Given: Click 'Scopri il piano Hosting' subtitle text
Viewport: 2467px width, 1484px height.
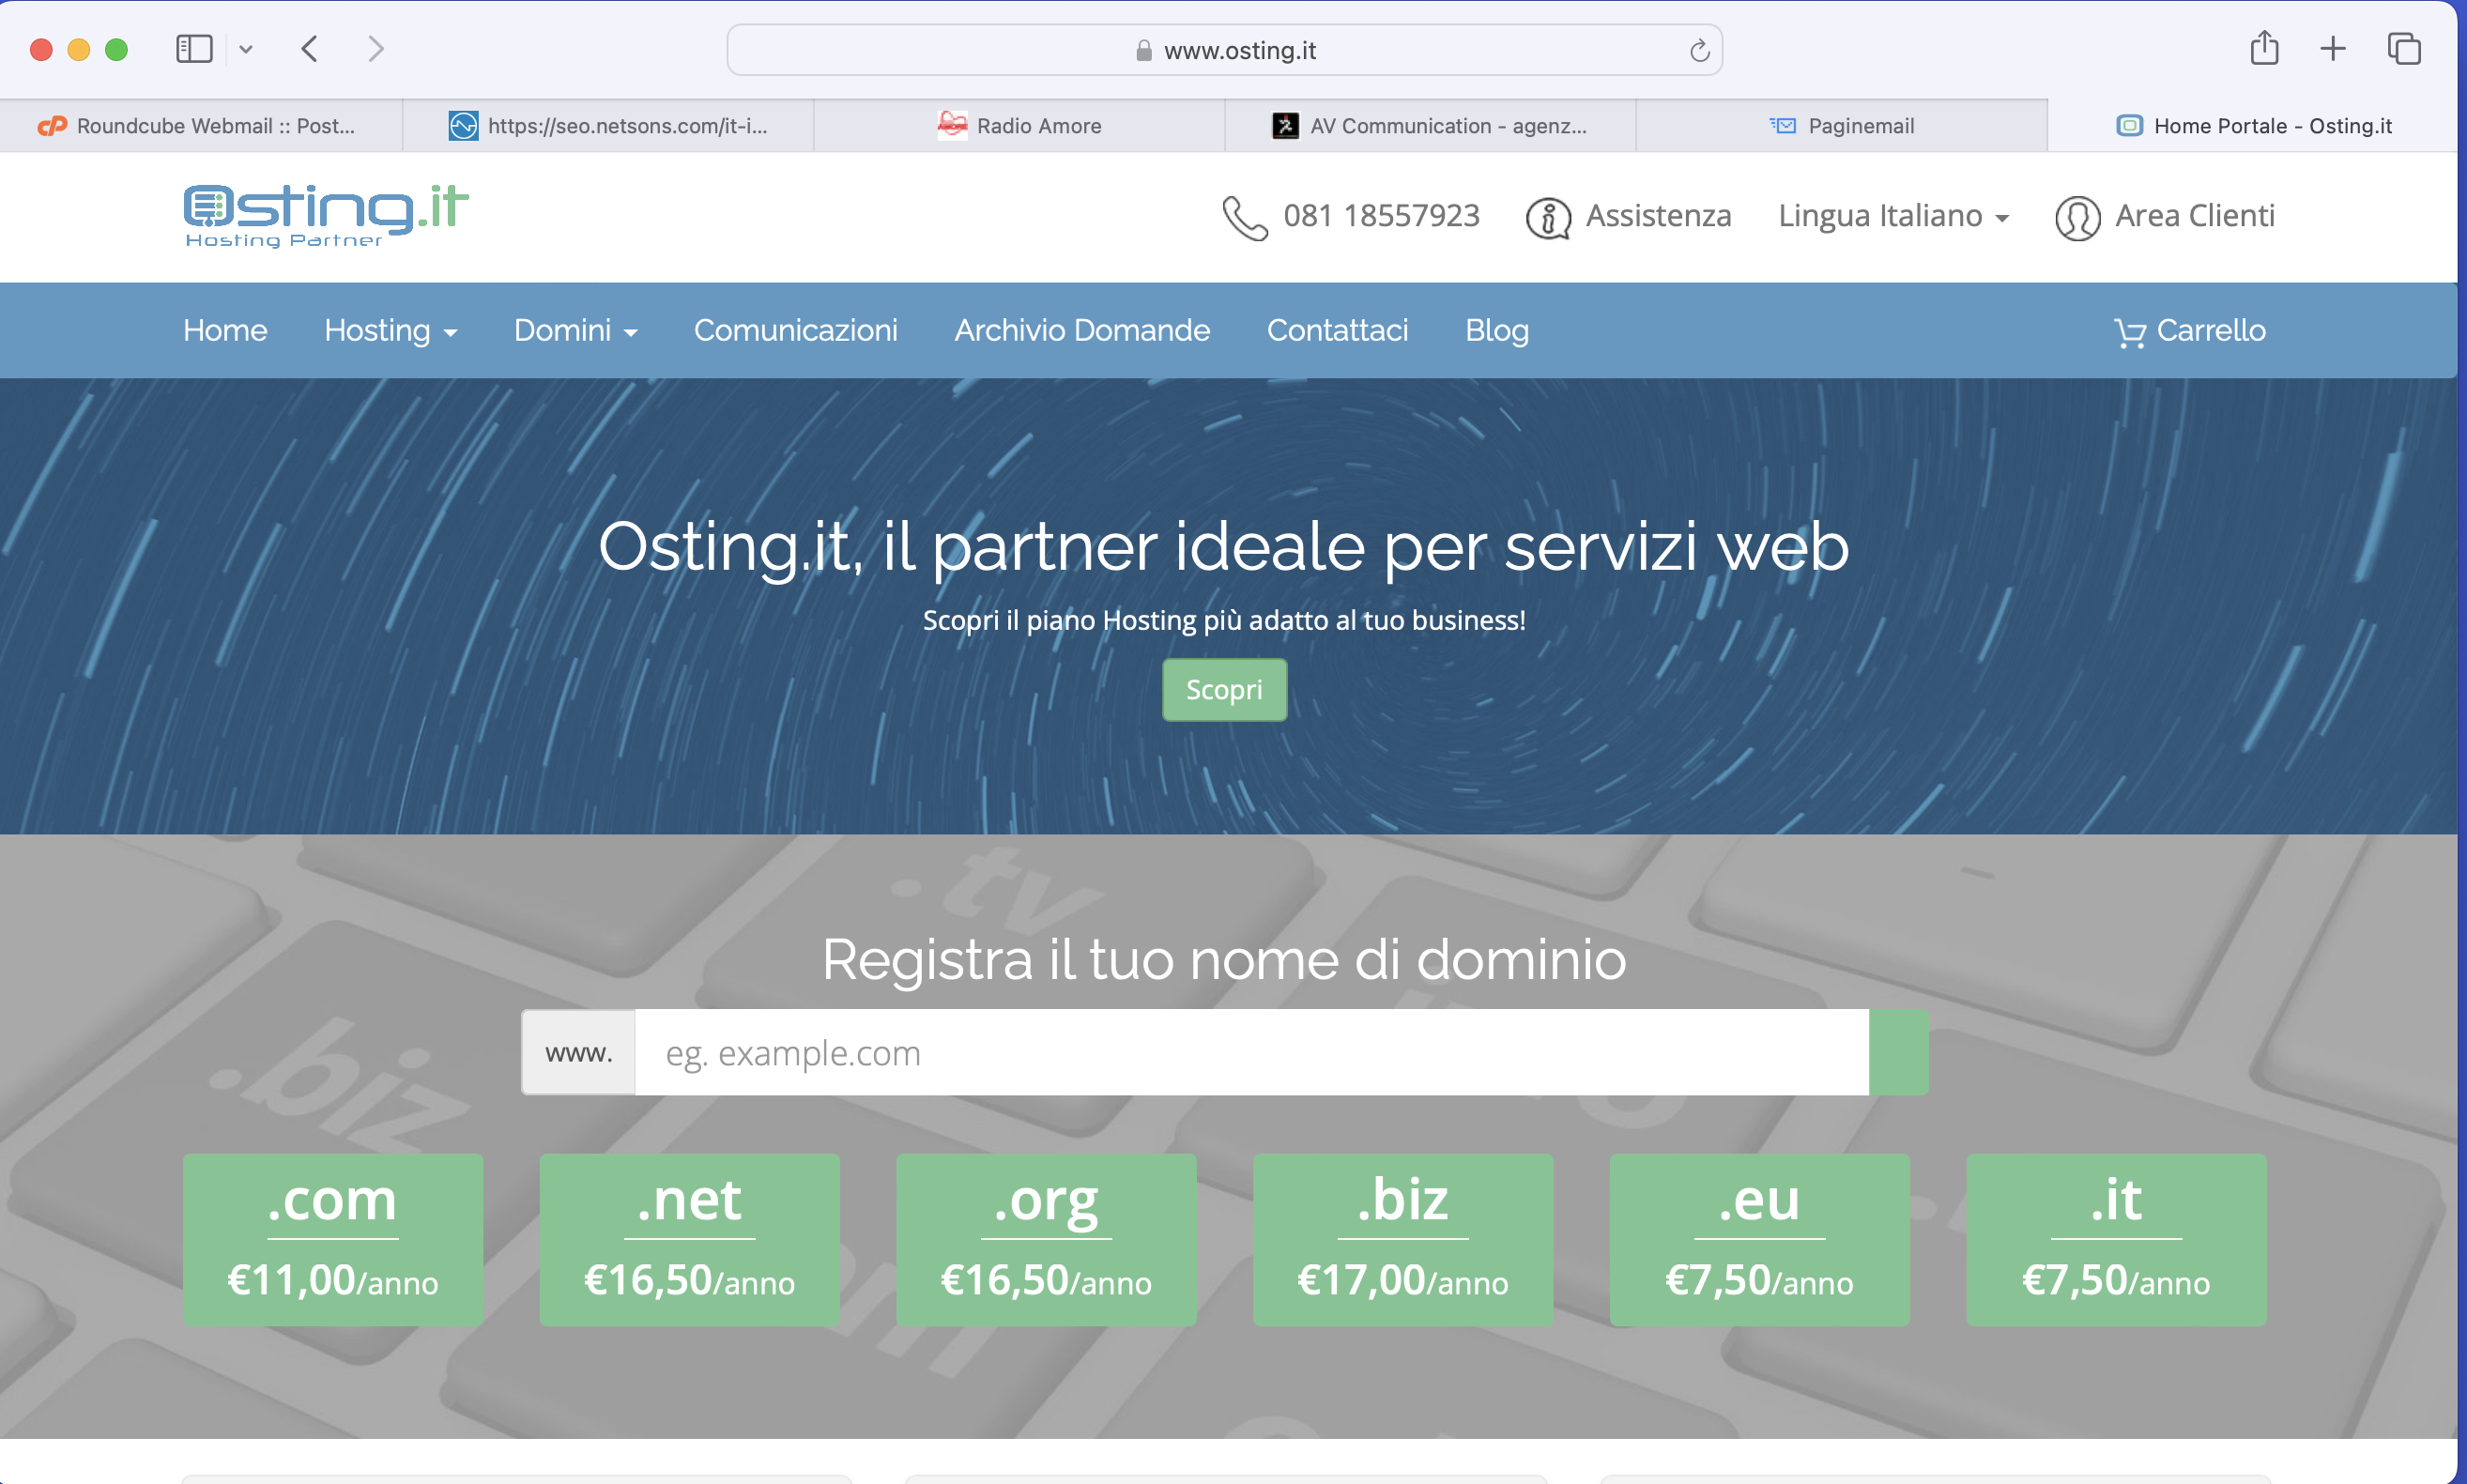Looking at the screenshot, I should coord(1224,621).
